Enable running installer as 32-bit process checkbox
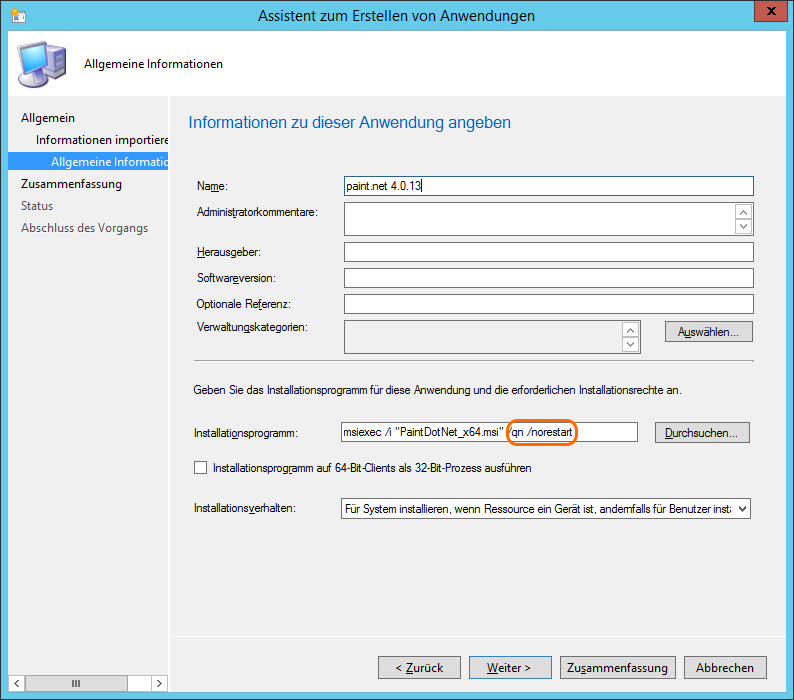Image resolution: width=794 pixels, height=700 pixels. click(201, 467)
